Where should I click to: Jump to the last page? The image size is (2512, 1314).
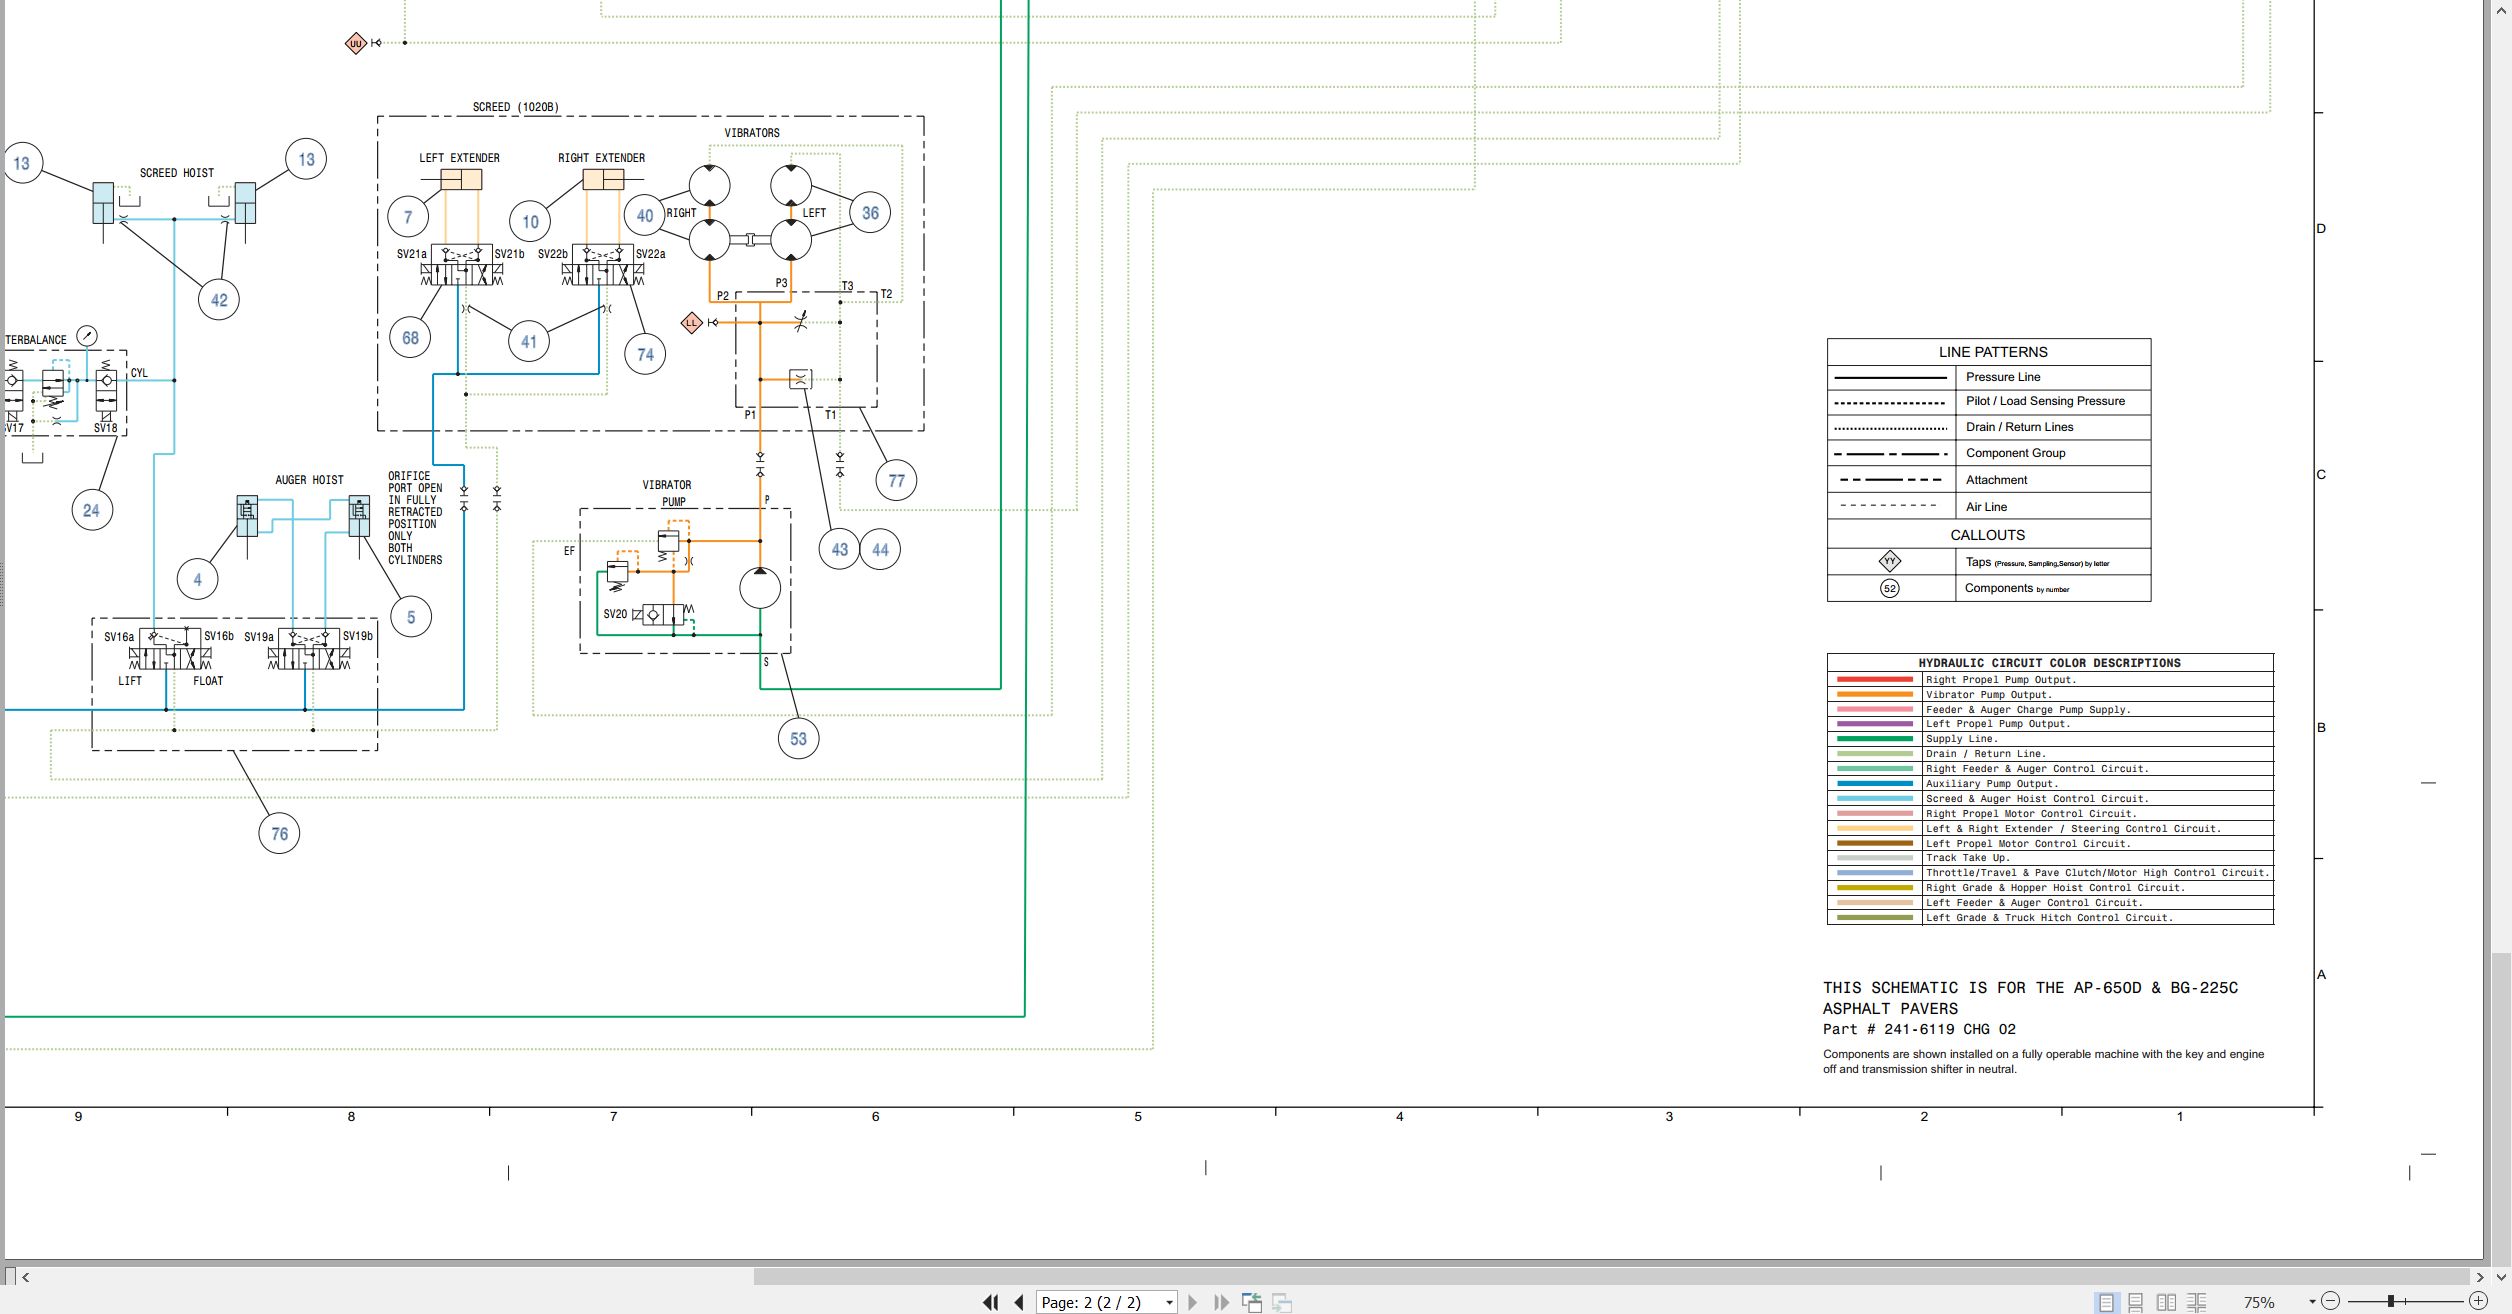[1221, 1302]
